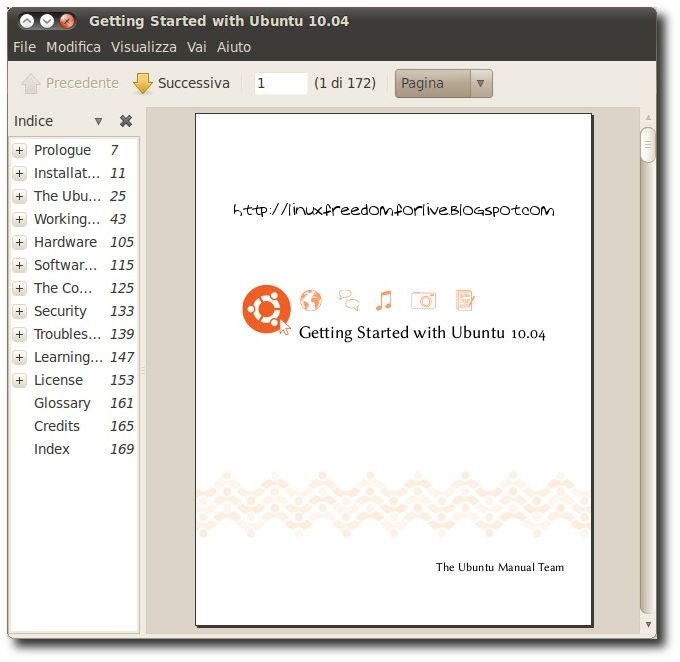Expand the Working... chapter node
Viewport: 680px width, 662px height.
[19, 220]
